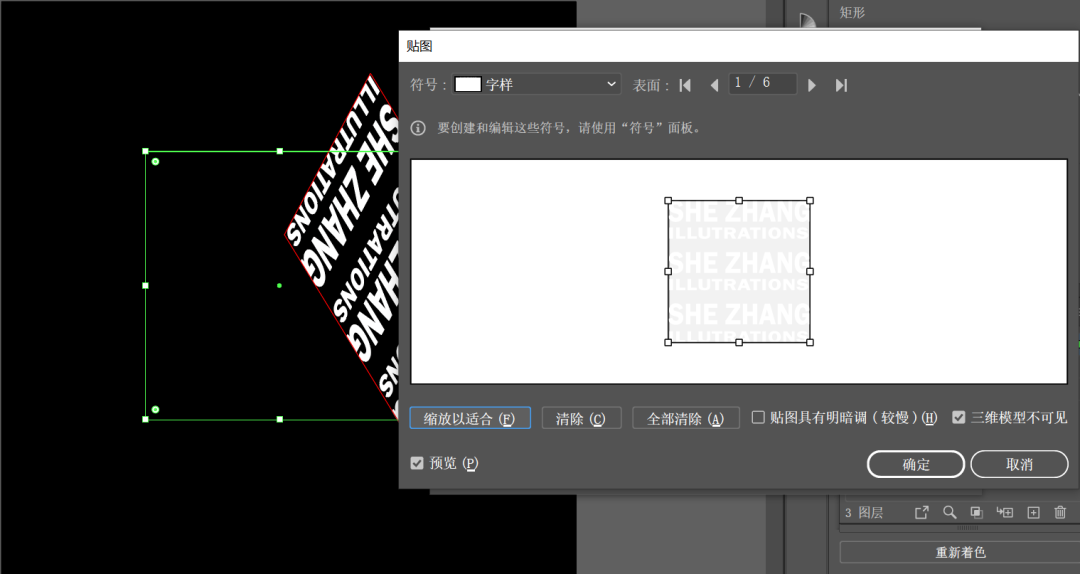Screen dimensions: 1080x574
Task: Click the surface number input field
Action: pyautogui.click(x=762, y=84)
